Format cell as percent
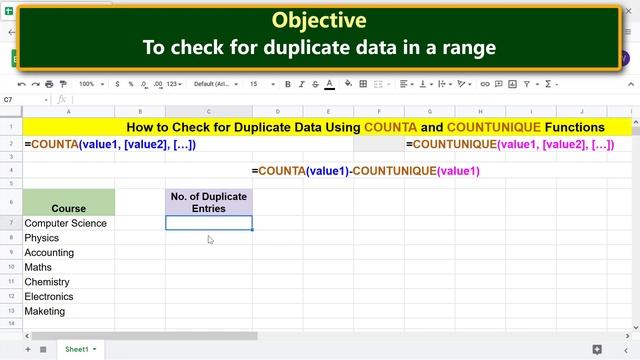This screenshot has height=360, width=640. [x=131, y=84]
